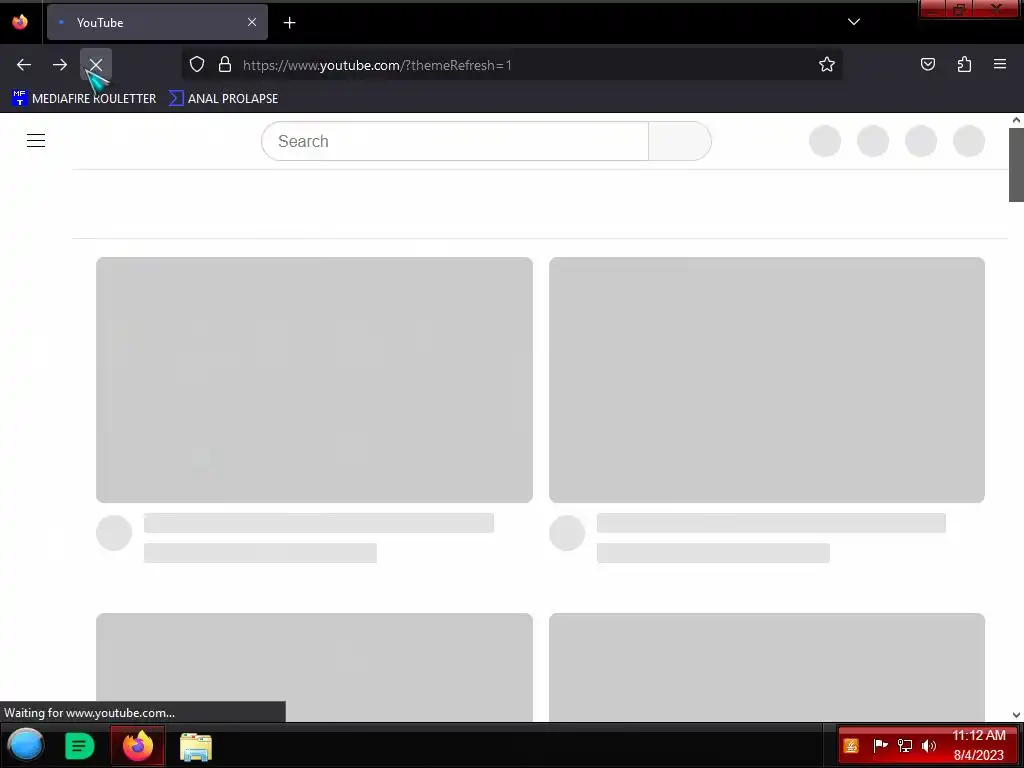Close the YouTube tab
Screen dimensions: 1024x768
click(251, 22)
